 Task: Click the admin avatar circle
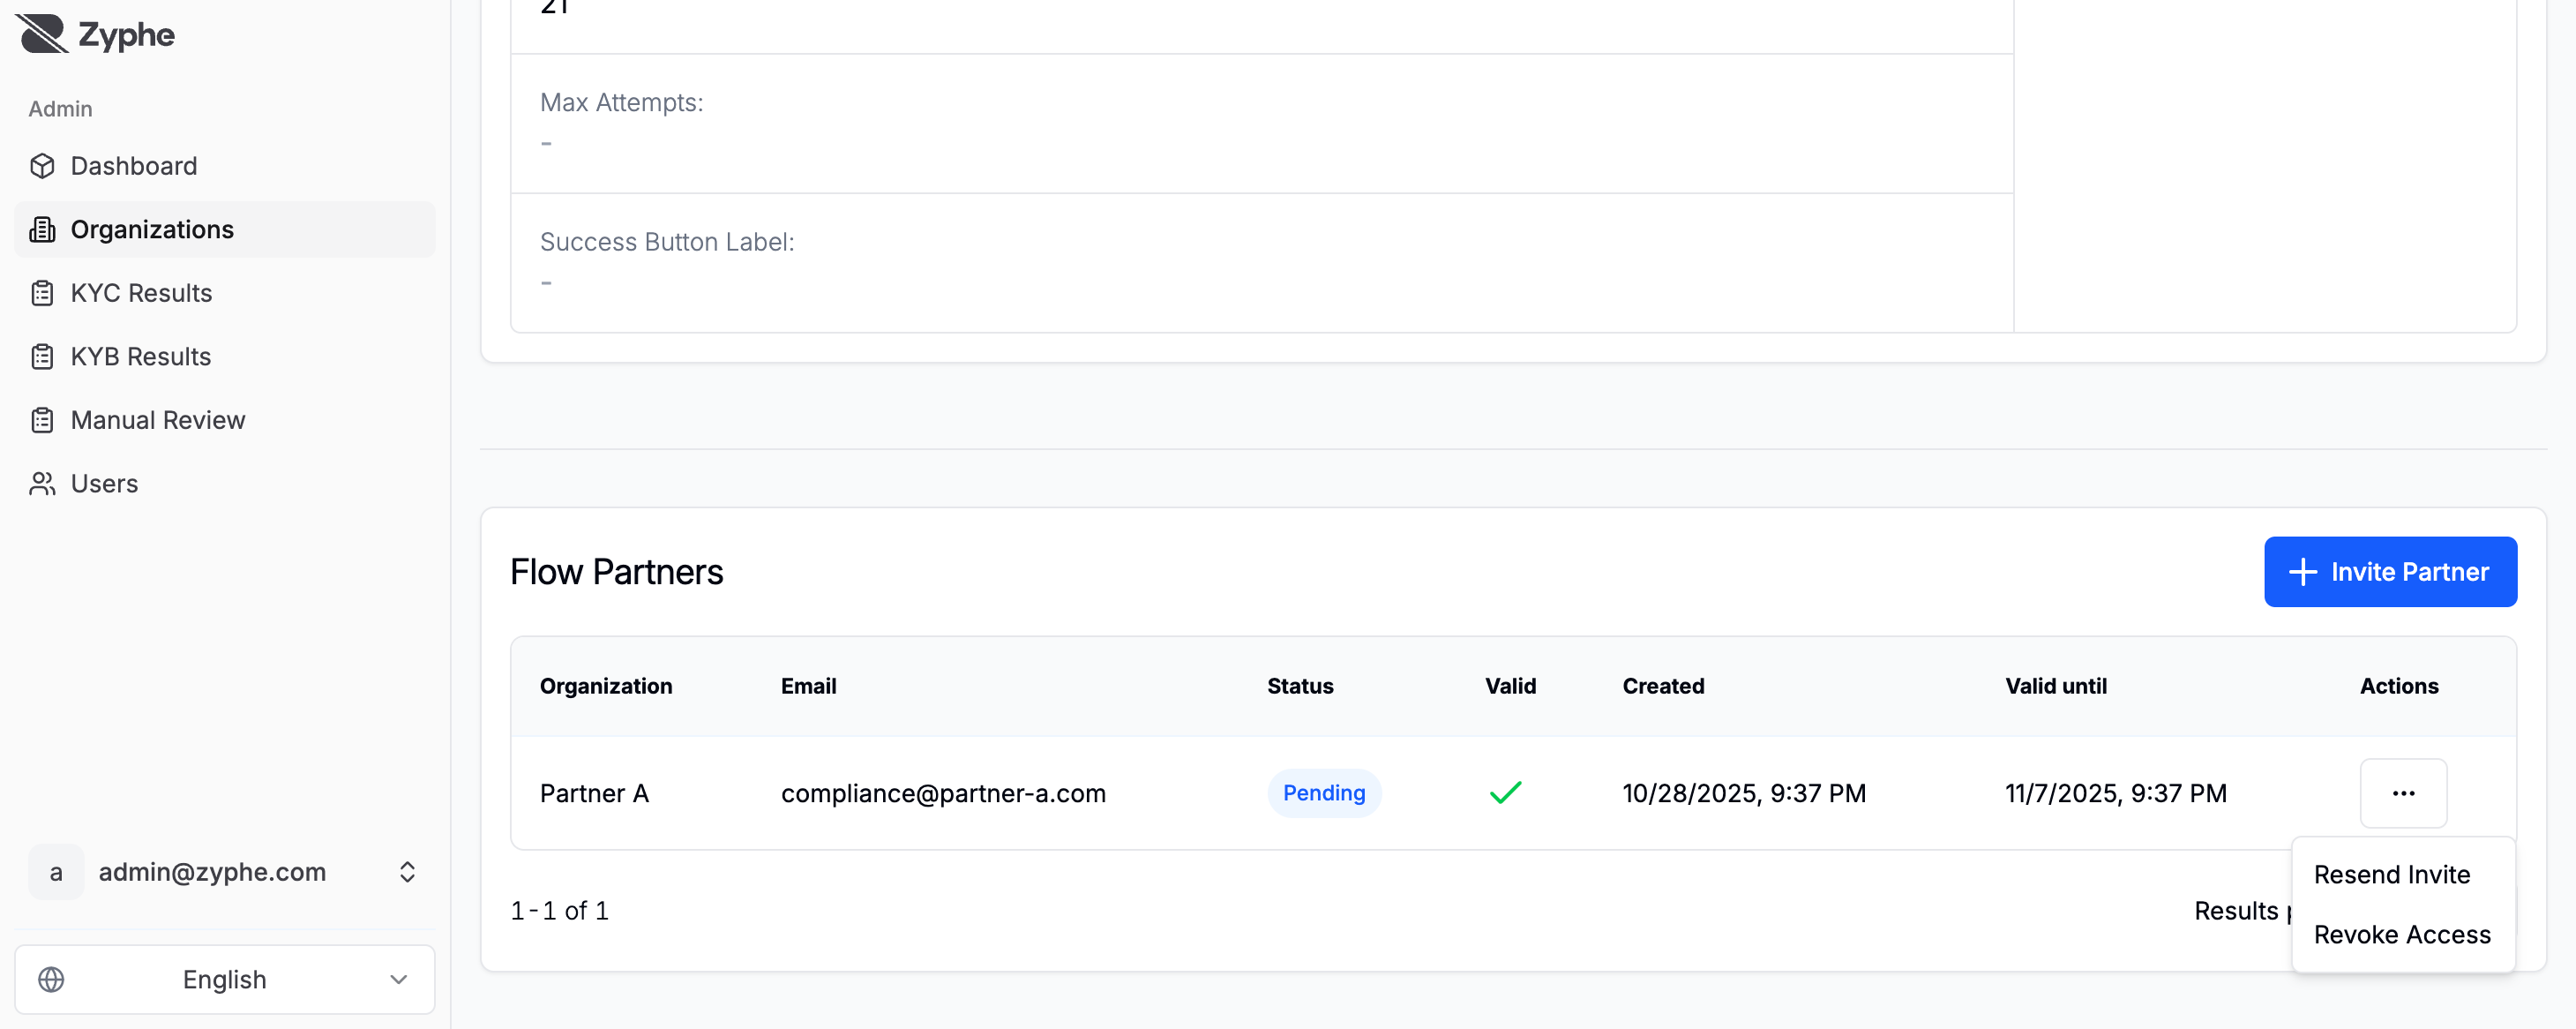coord(56,871)
